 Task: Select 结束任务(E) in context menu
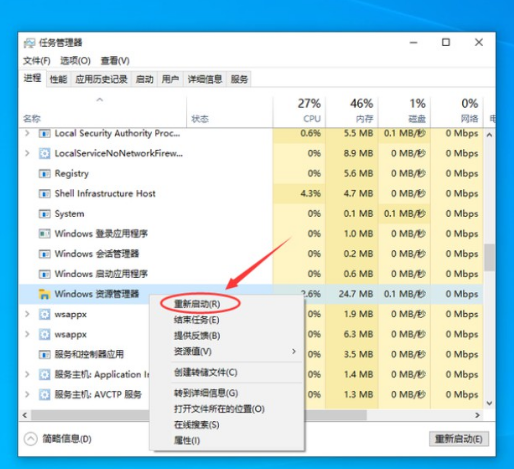coord(197,320)
